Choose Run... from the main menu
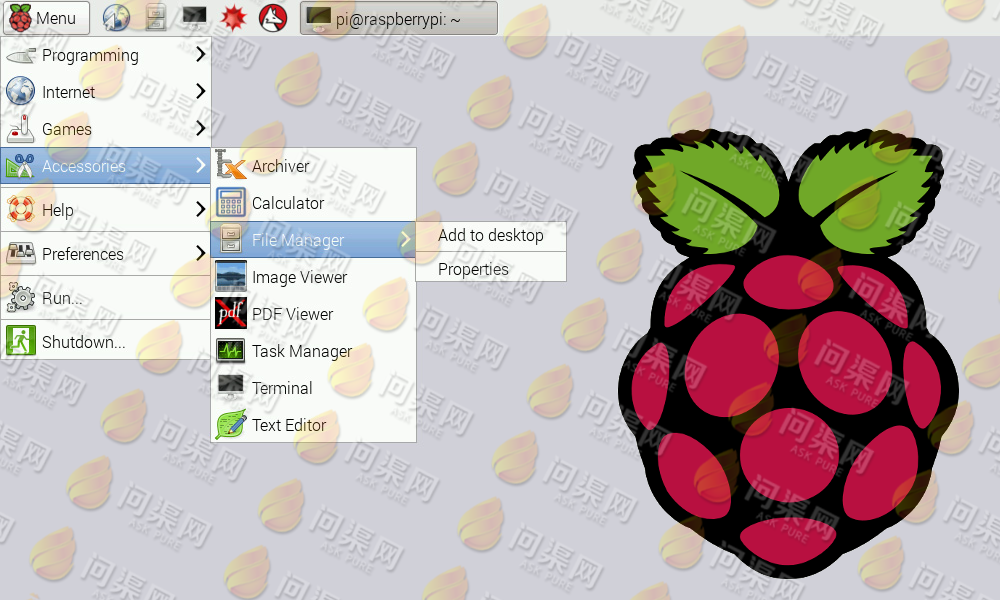Screen dimensions: 1000x600 tap(106, 297)
